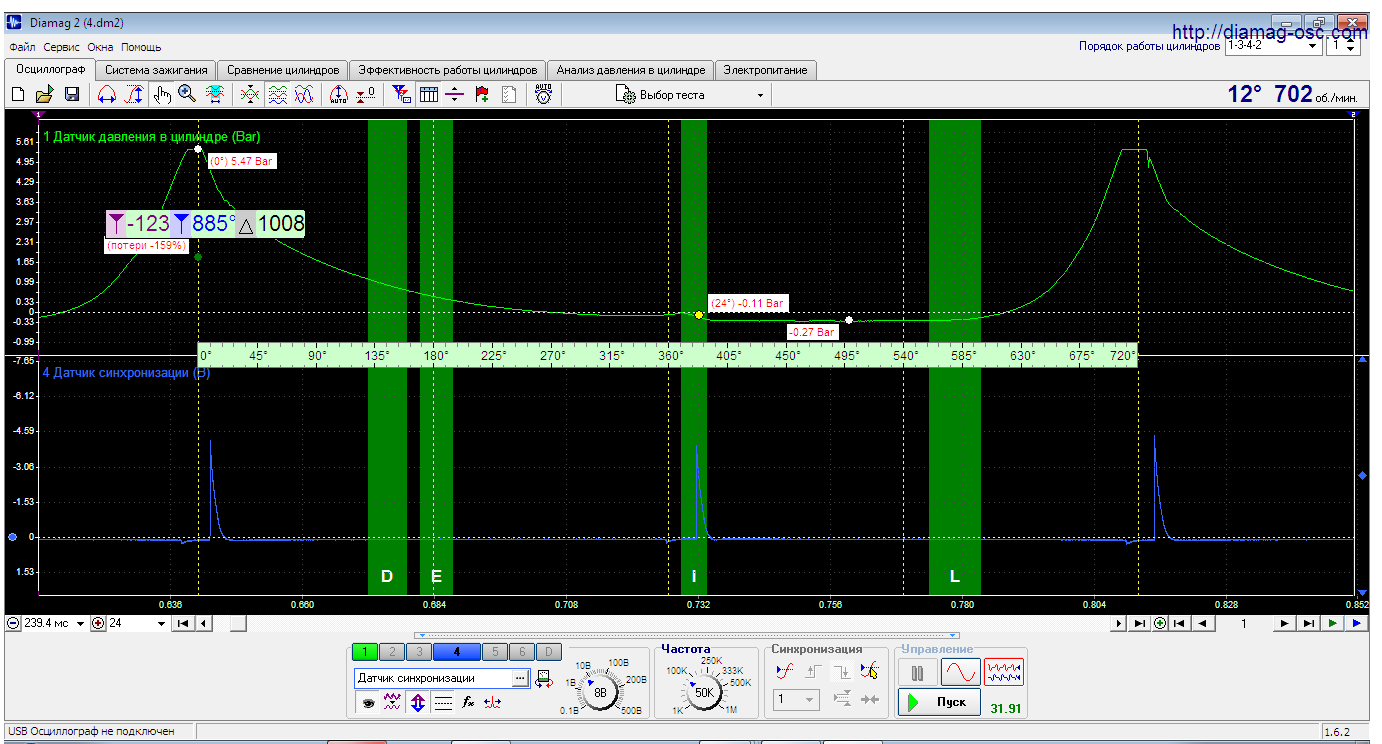The image size is (1382, 744).
Task: Click the manual sync cursor icon
Action: click(x=870, y=671)
